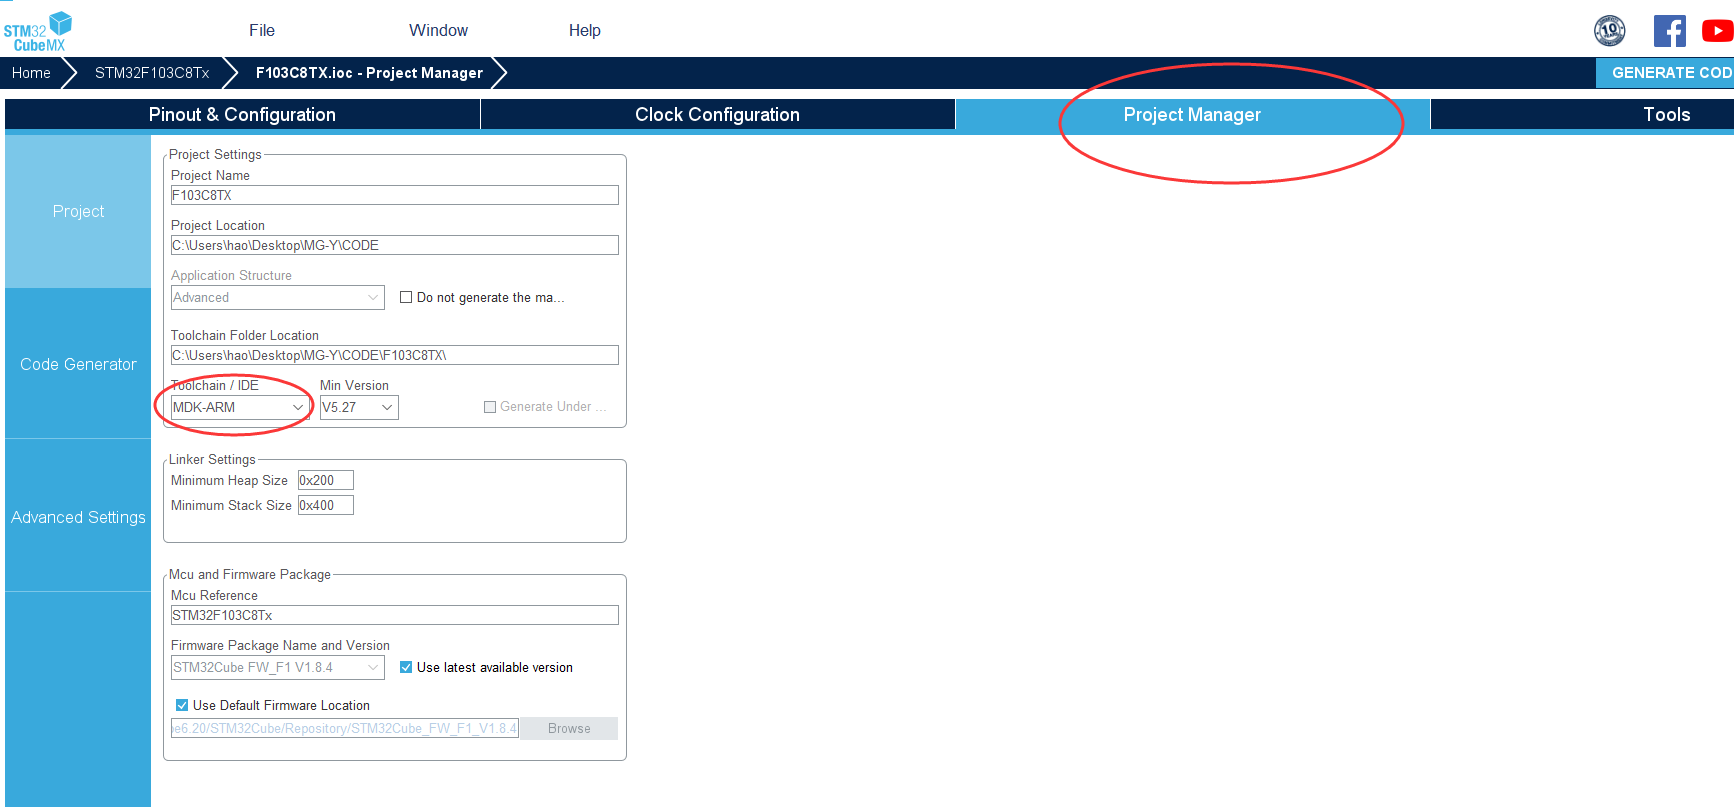Viewport: 1734px width, 807px height.
Task: Click the Minimum Heap Size field
Action: [326, 480]
